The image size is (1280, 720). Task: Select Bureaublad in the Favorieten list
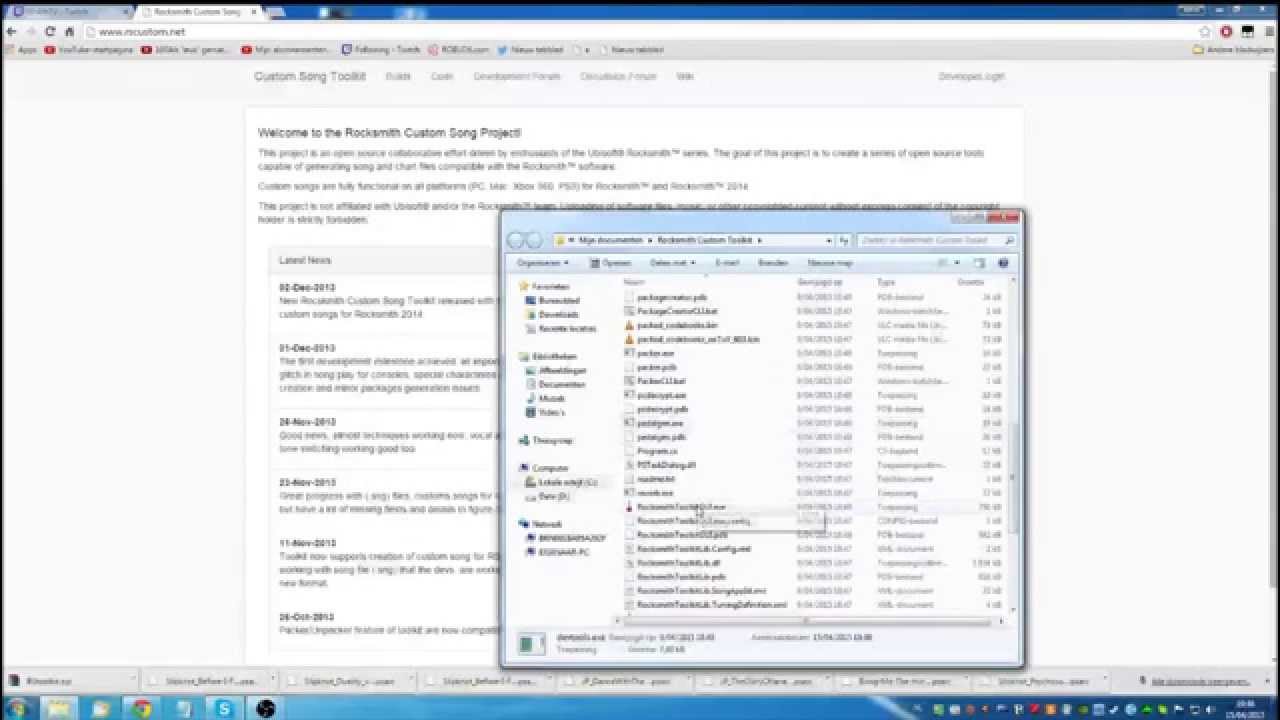[x=558, y=300]
